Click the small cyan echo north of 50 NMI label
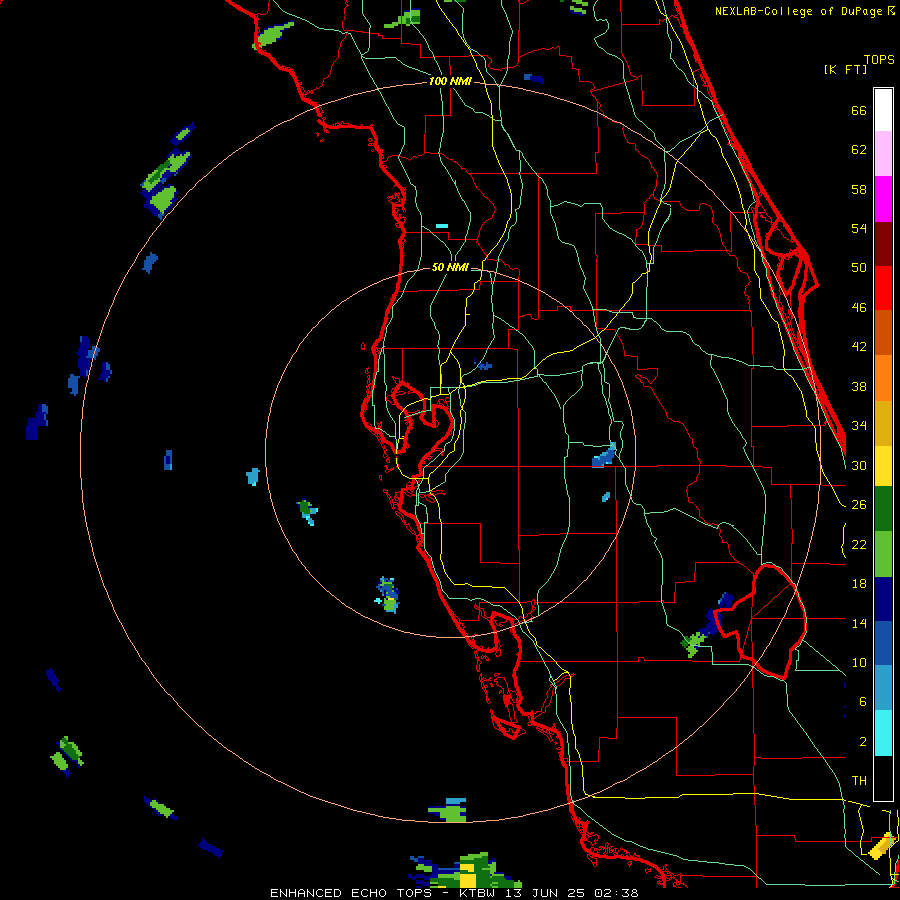The image size is (900, 900). 441,226
